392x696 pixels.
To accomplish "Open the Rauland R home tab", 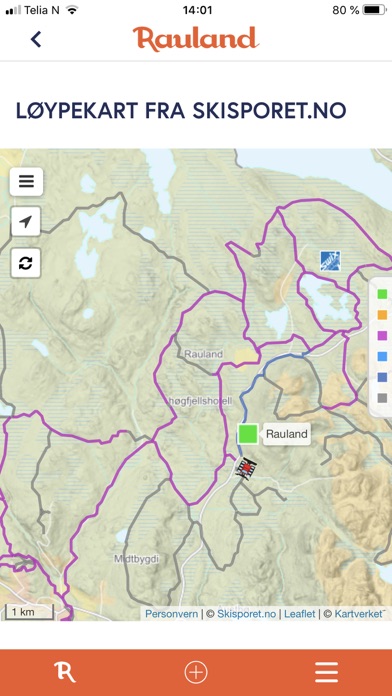I will pyautogui.click(x=65, y=672).
